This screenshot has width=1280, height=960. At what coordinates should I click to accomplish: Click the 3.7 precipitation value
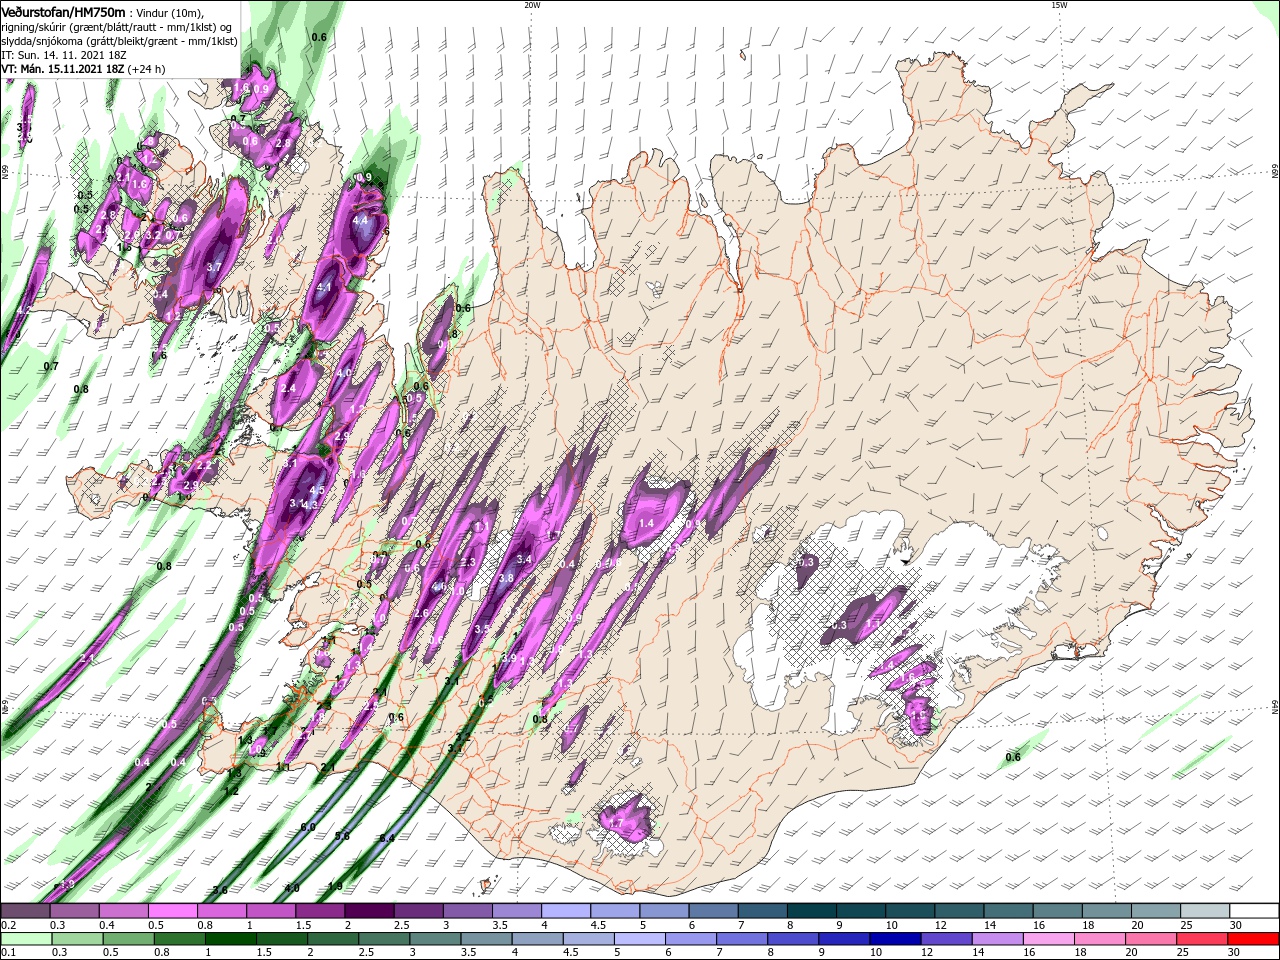tap(214, 268)
